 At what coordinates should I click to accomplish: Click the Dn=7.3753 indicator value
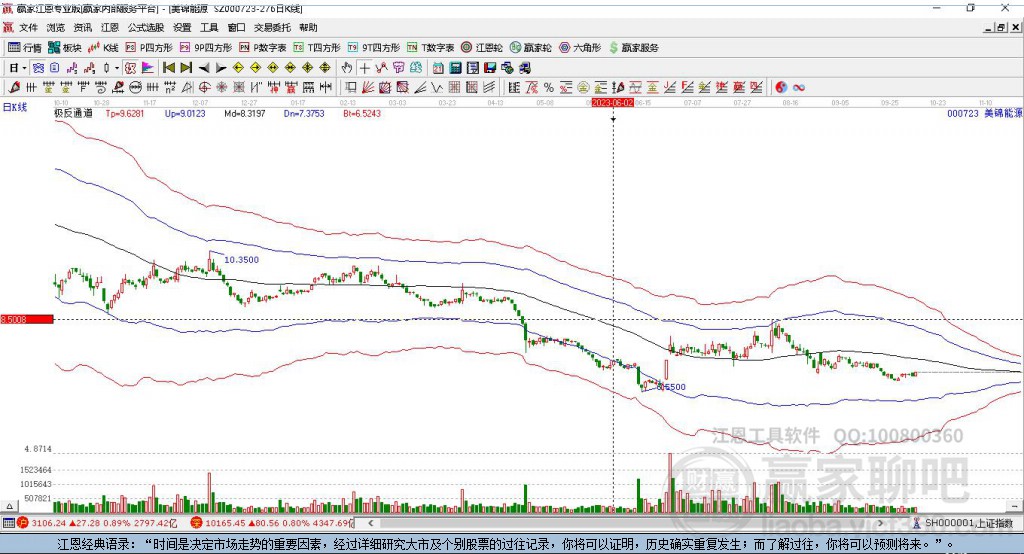coord(304,113)
